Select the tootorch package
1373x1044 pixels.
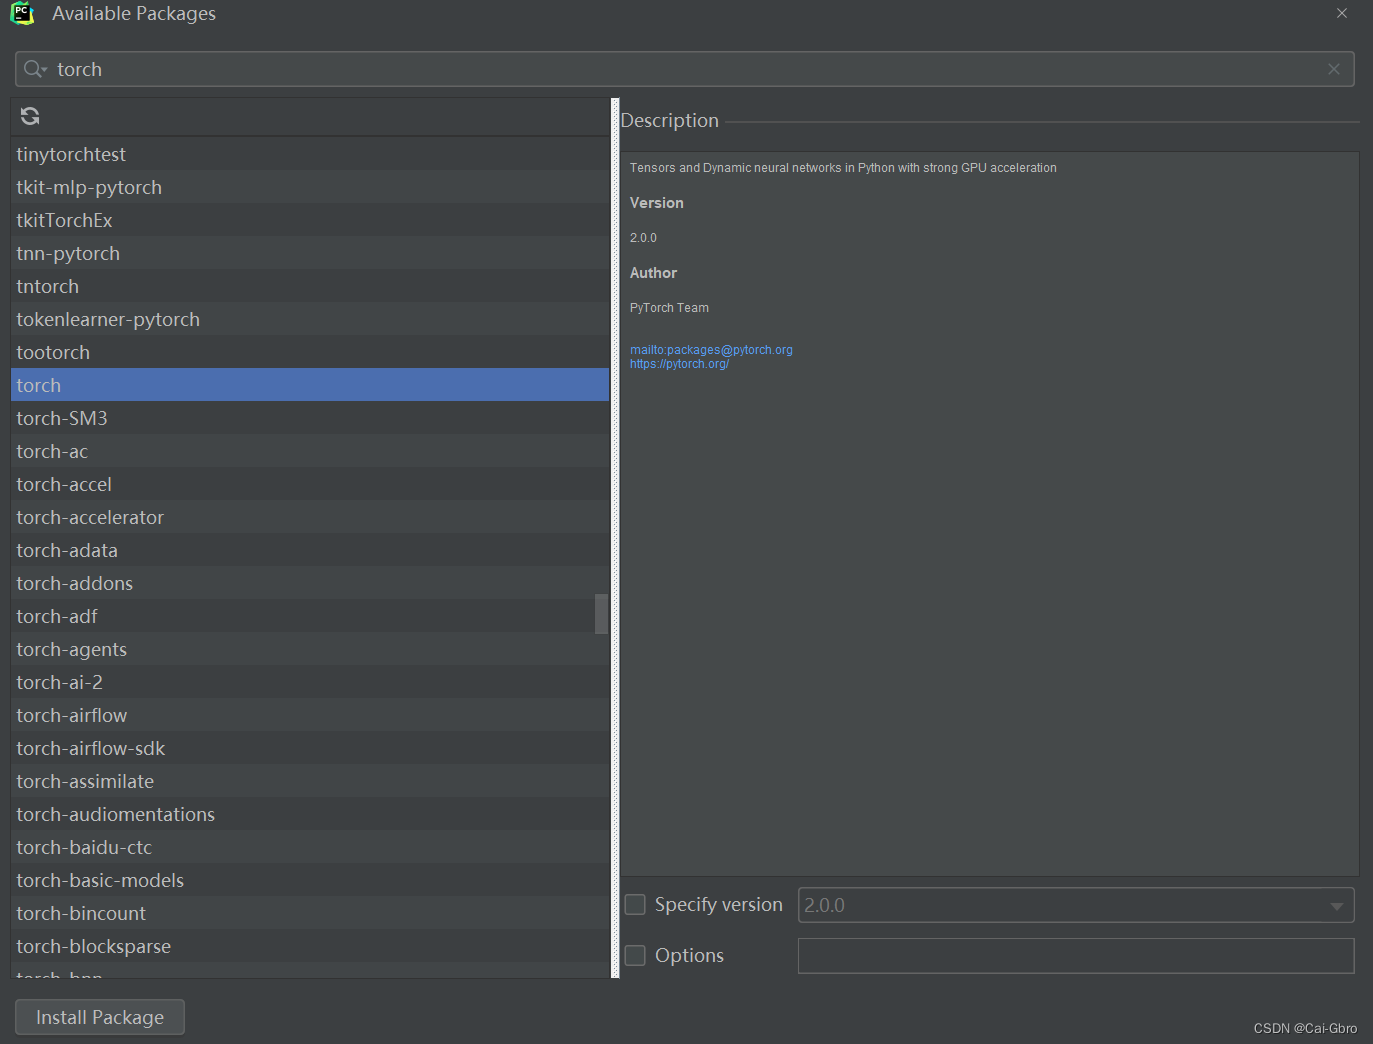(310, 352)
